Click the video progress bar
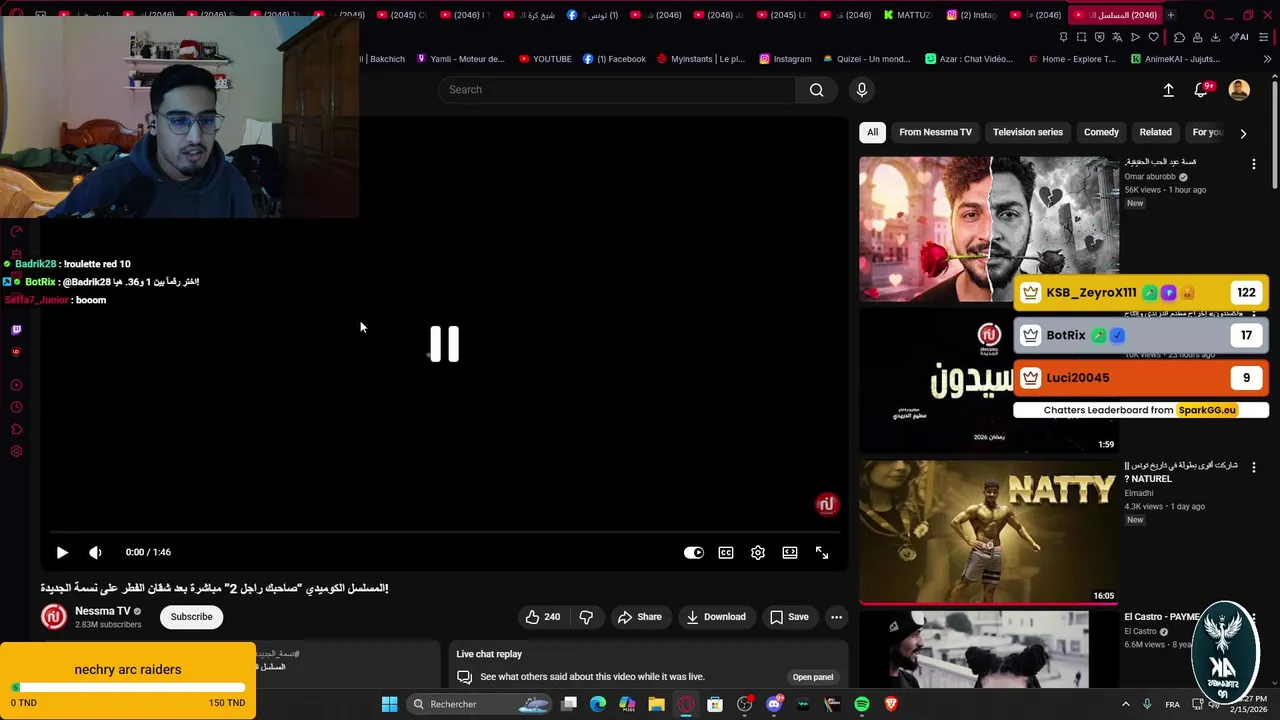Image resolution: width=1280 pixels, height=720 pixels. click(x=444, y=532)
